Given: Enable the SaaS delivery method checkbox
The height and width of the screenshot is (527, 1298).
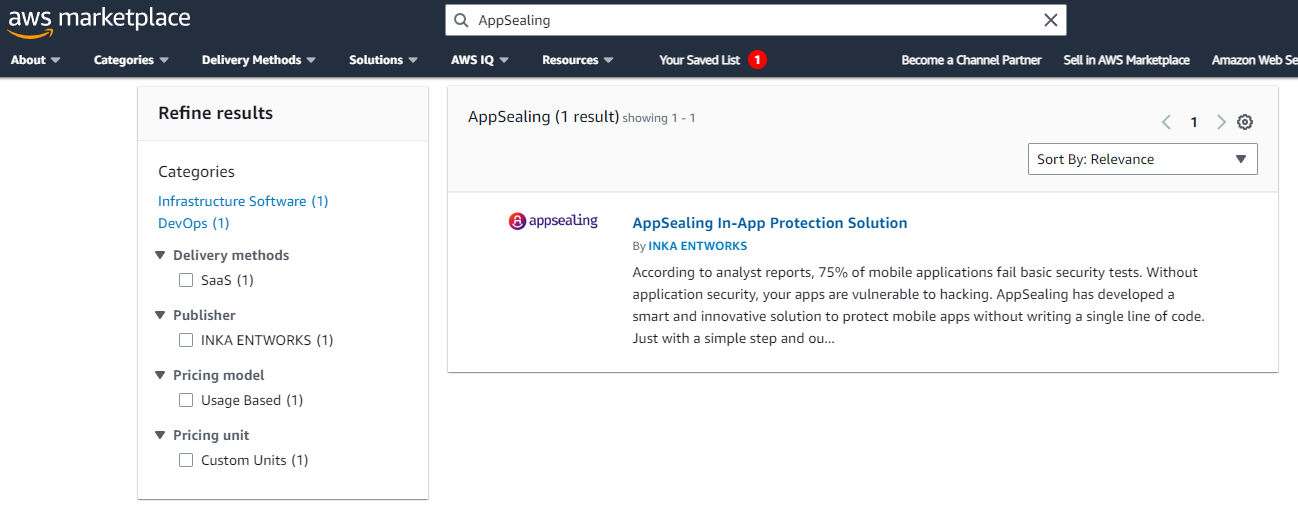Looking at the screenshot, I should tap(186, 280).
